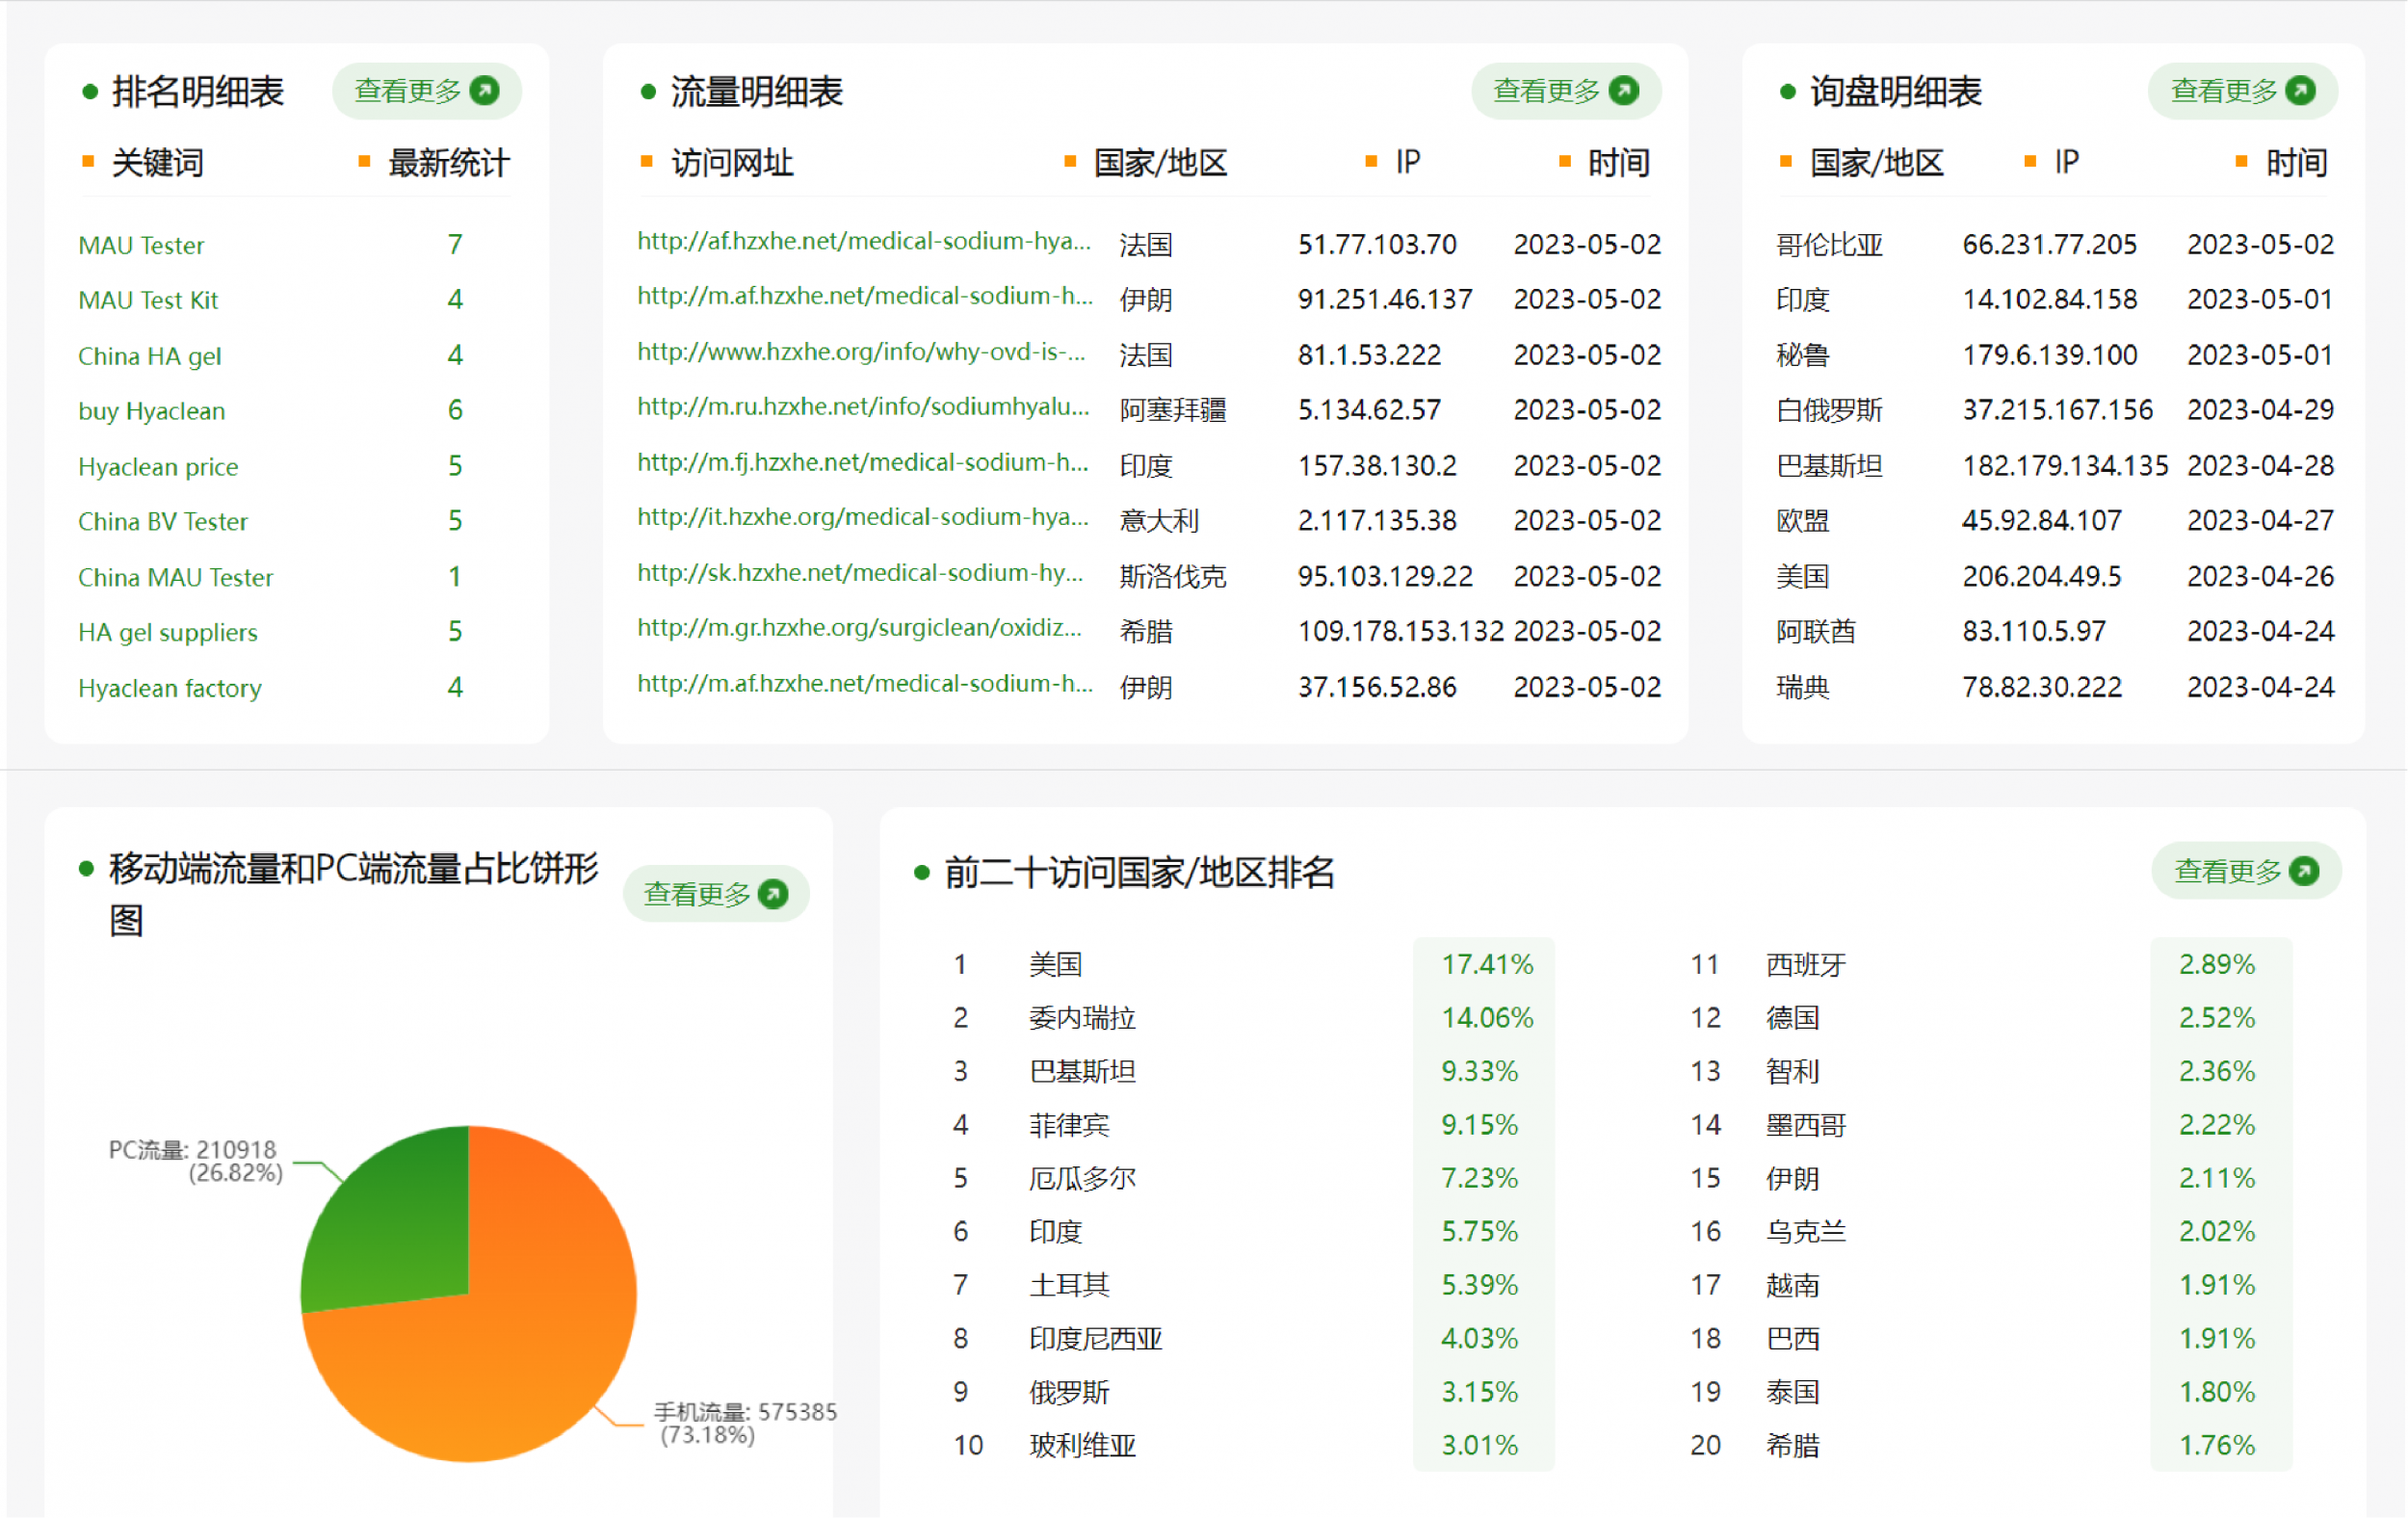Viewport: 2408px width, 1518px height.
Task: Click 西班牙 in country ranking
Action: 1806,965
